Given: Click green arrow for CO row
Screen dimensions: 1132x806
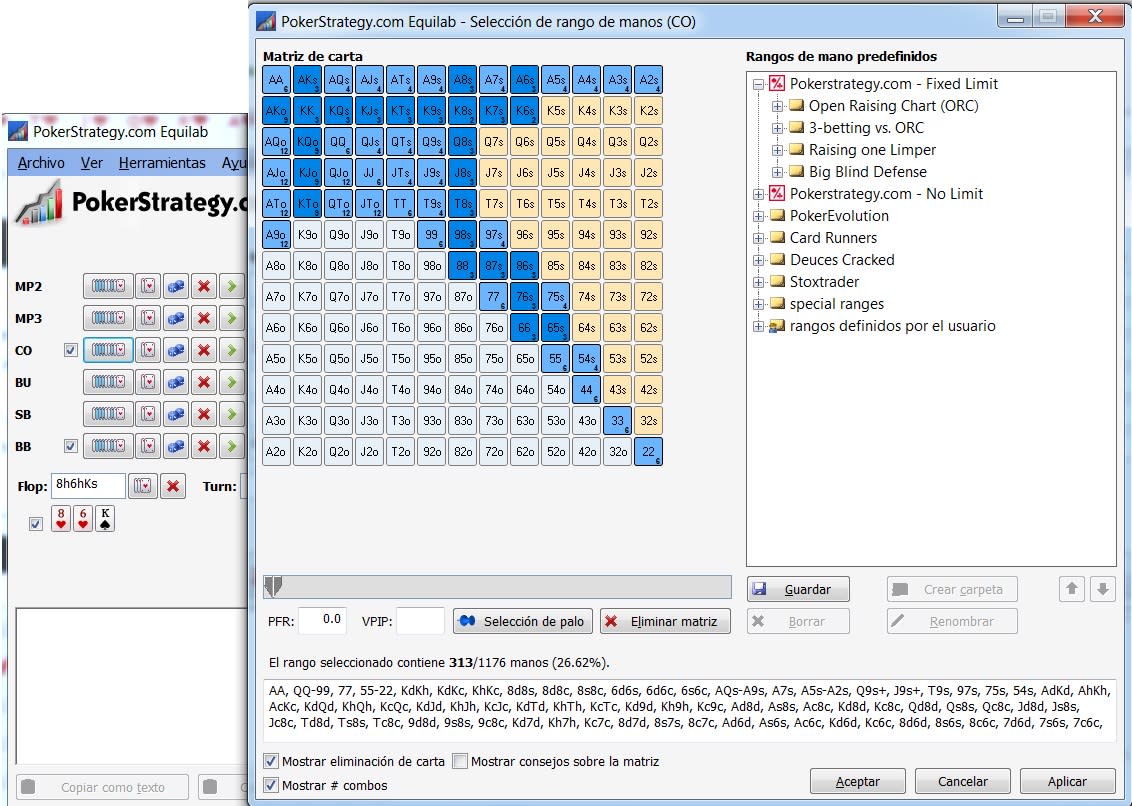Looking at the screenshot, I should point(232,350).
